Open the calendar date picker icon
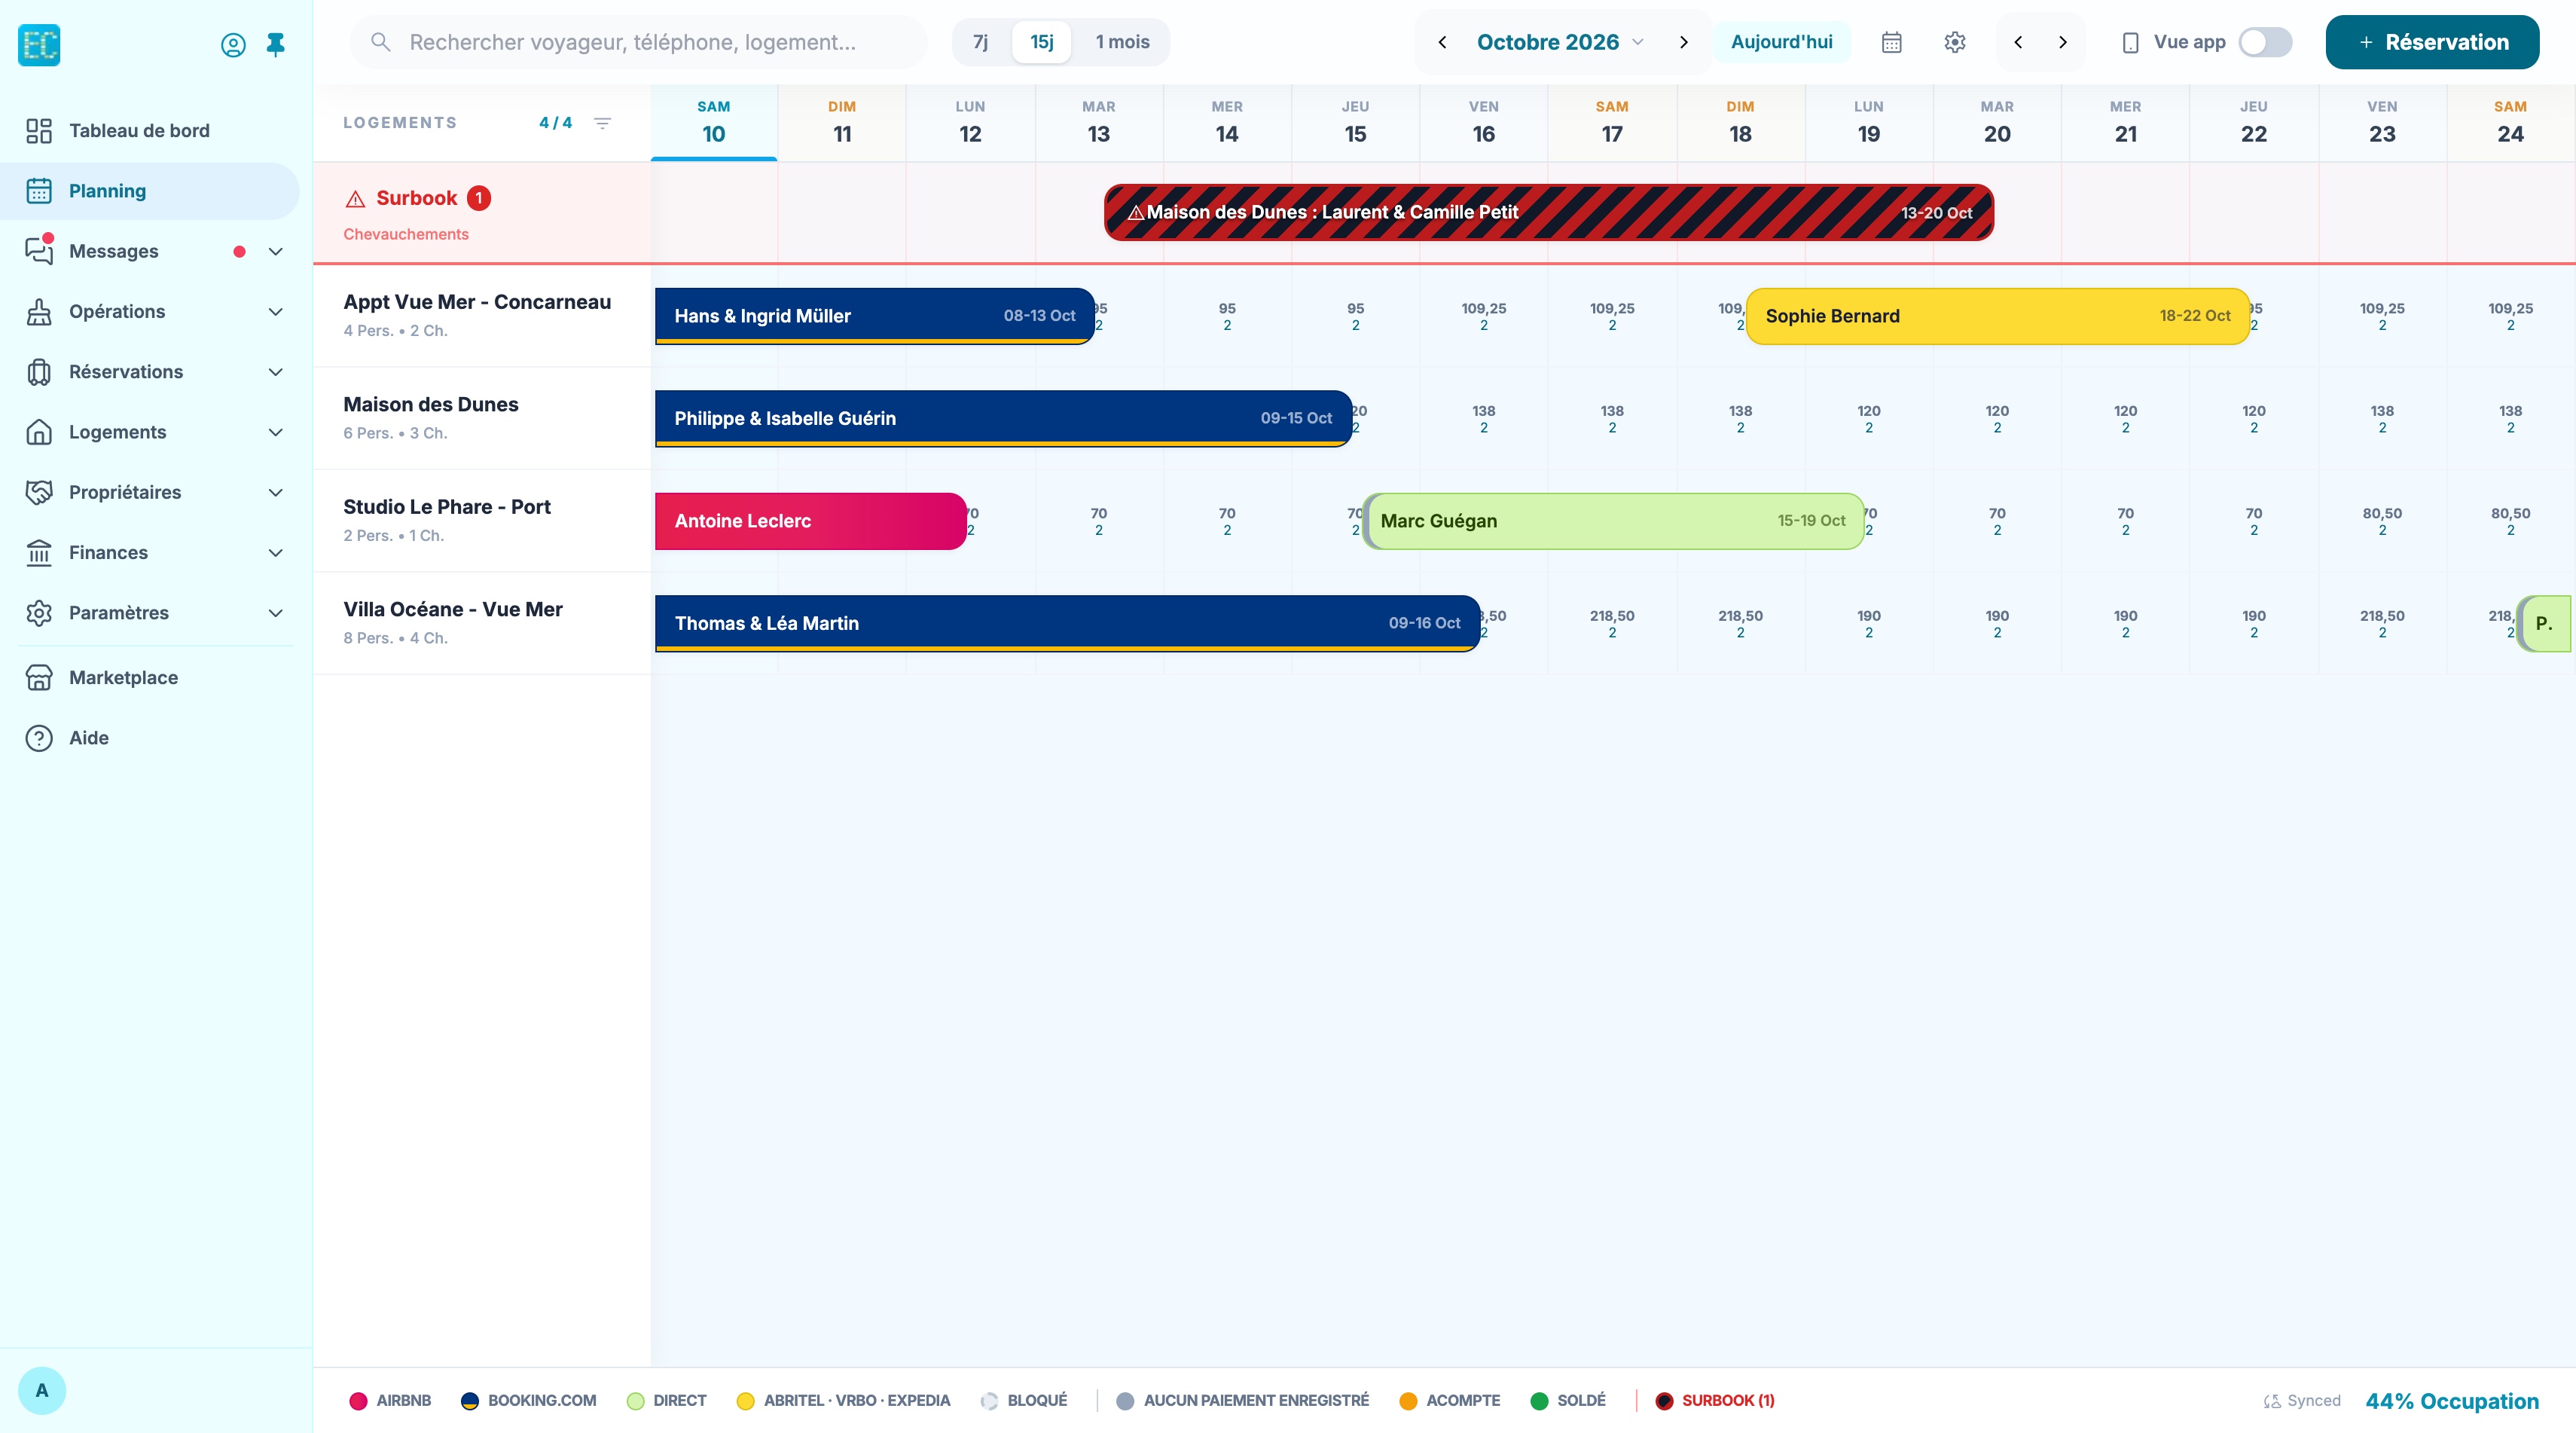Image resolution: width=2576 pixels, height=1433 pixels. pos(1891,42)
